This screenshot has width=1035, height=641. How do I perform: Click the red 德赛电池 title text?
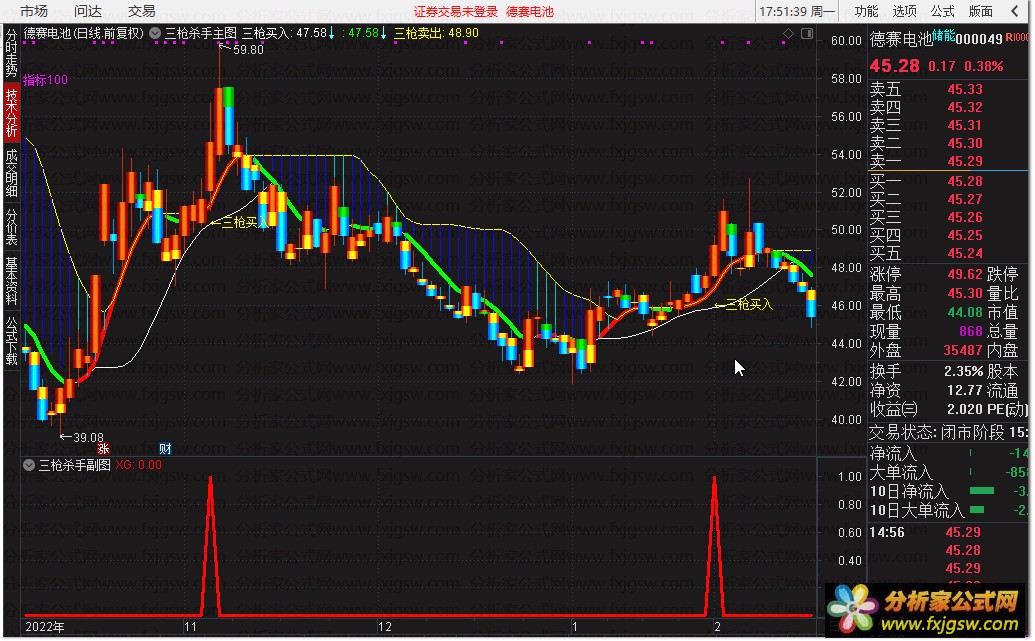tap(530, 11)
